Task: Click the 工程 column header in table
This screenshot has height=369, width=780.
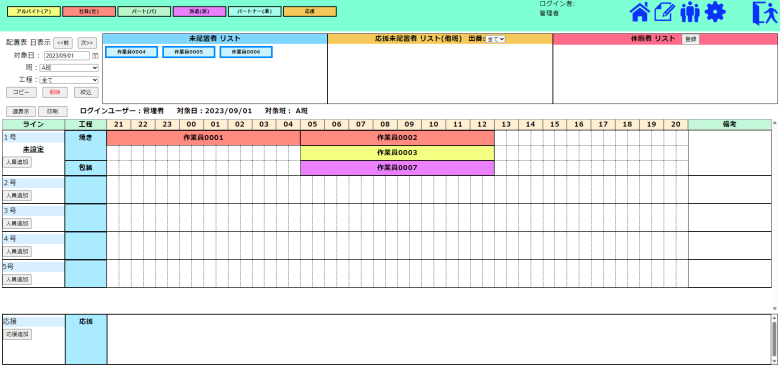Action: click(x=86, y=124)
